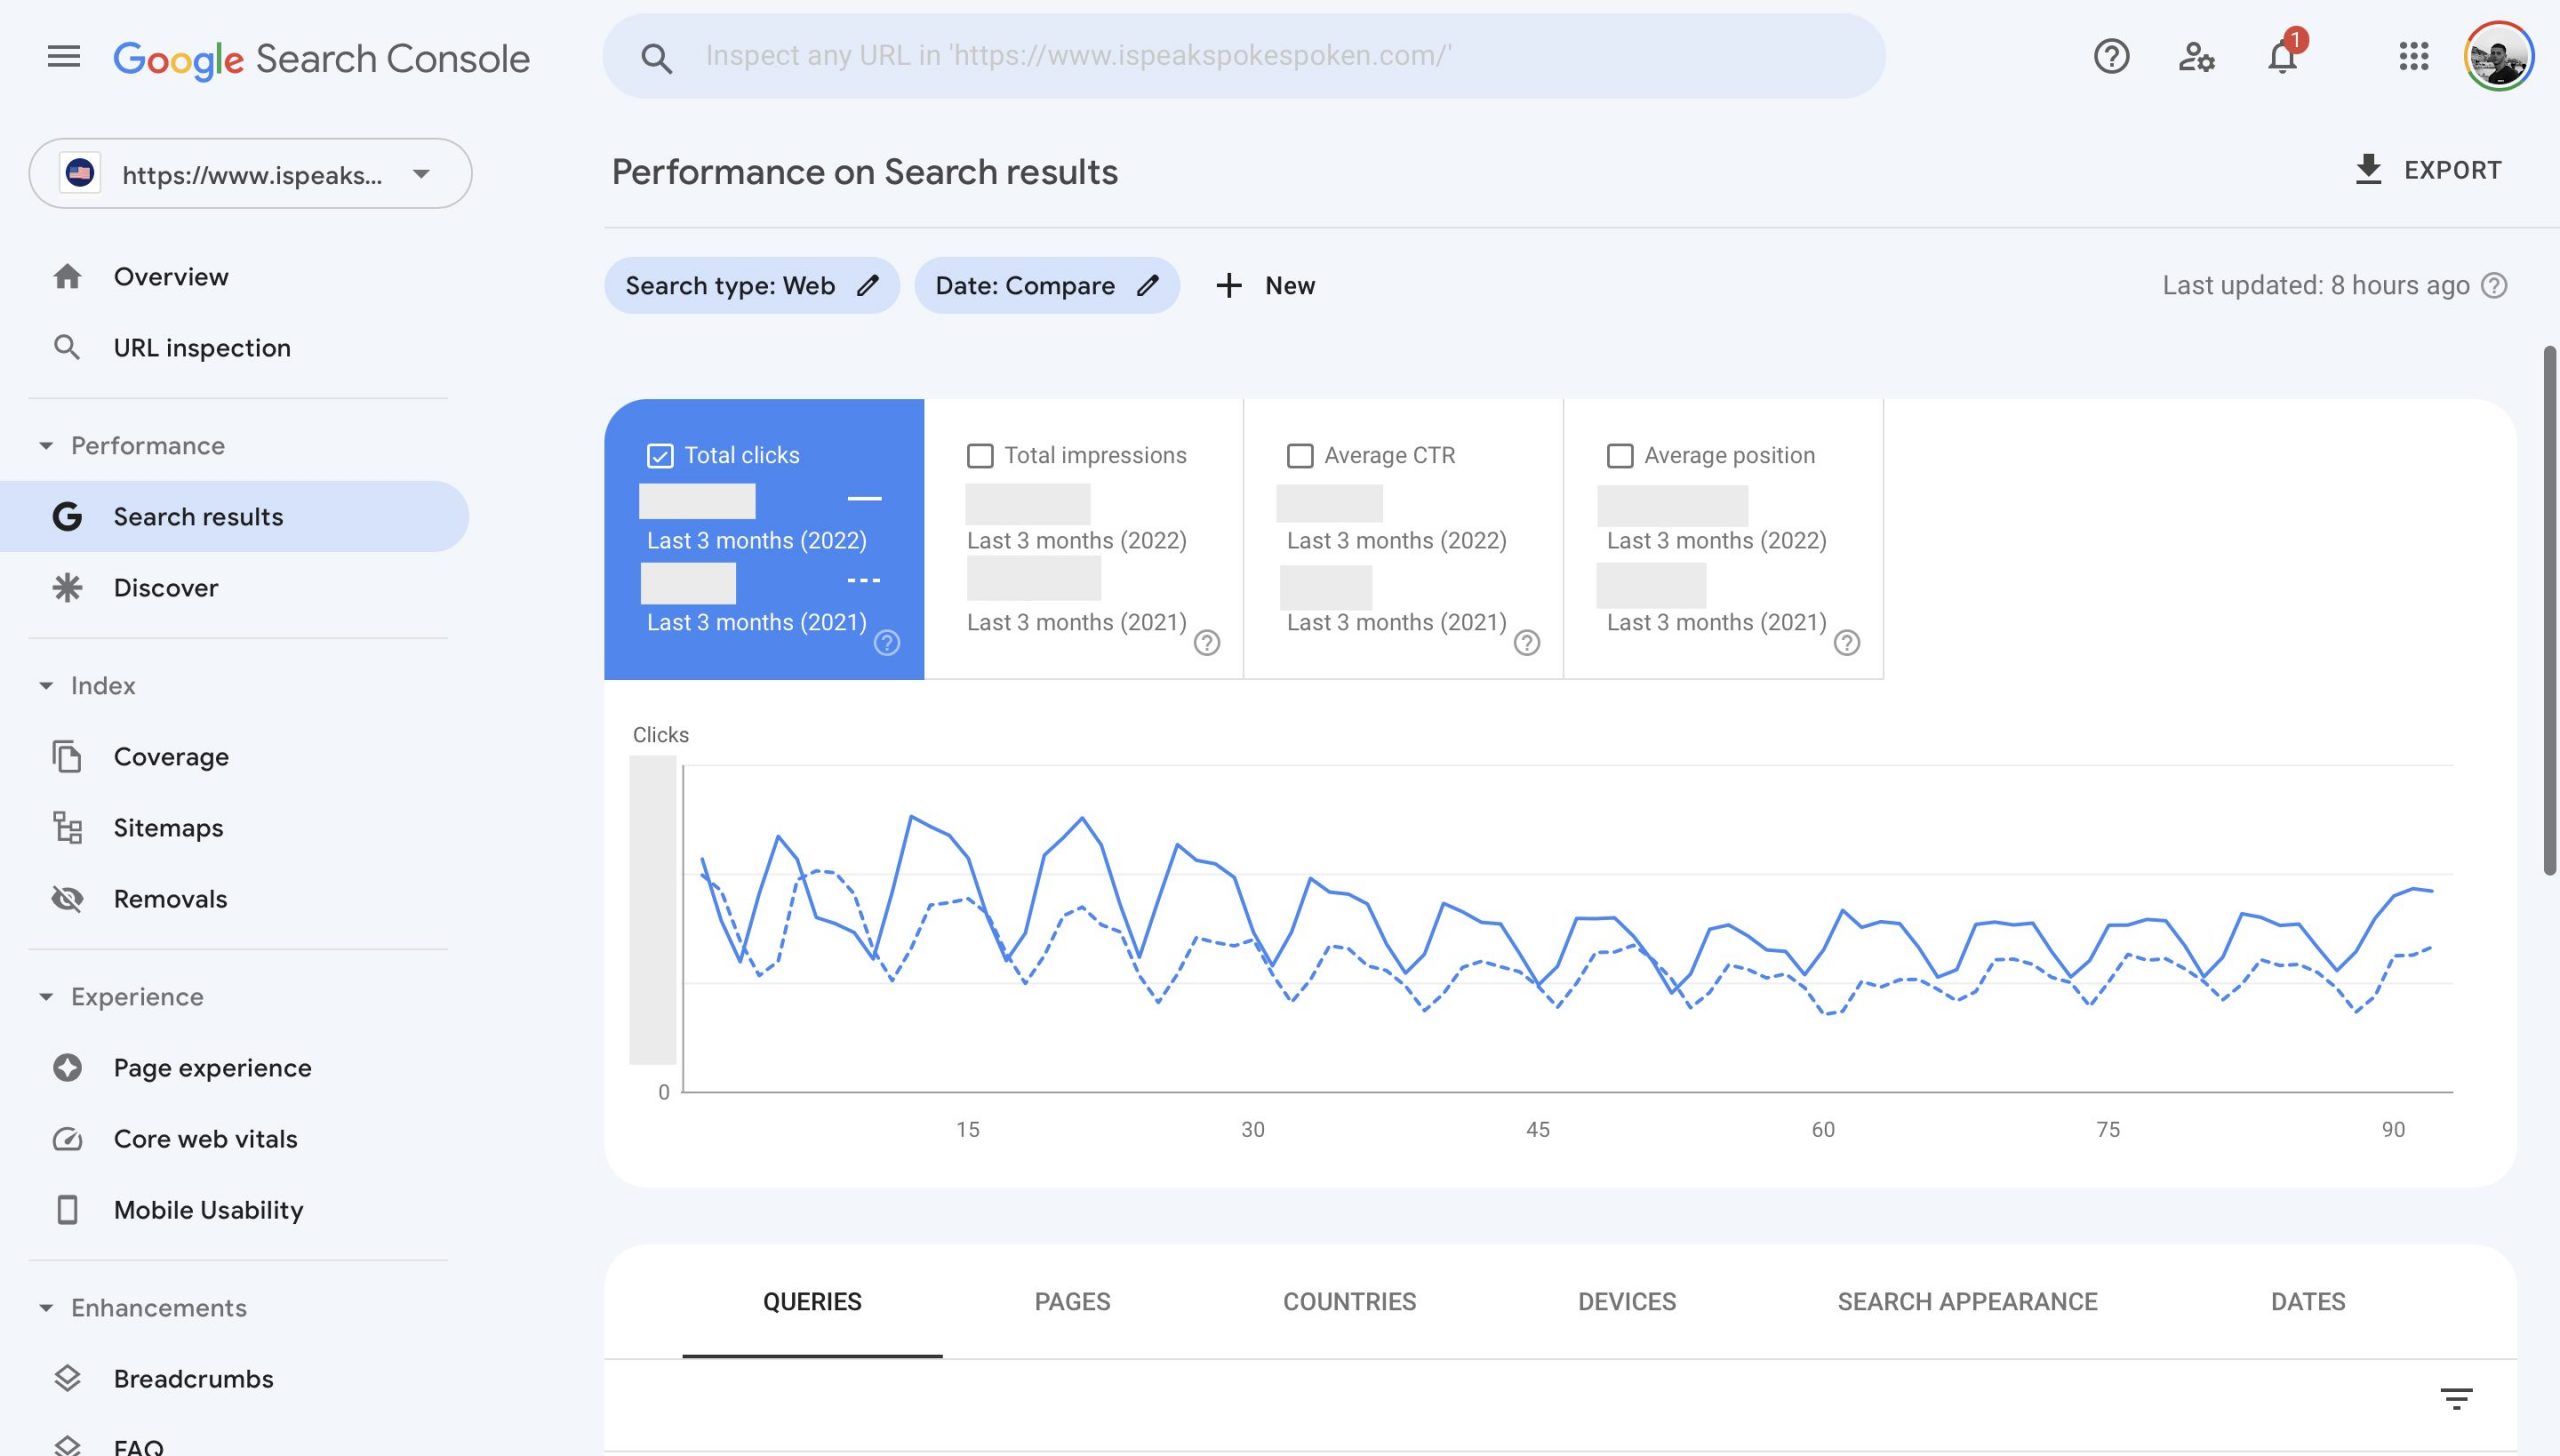Viewport: 2560px width, 1456px height.
Task: Open the Discover report link
Action: point(166,588)
